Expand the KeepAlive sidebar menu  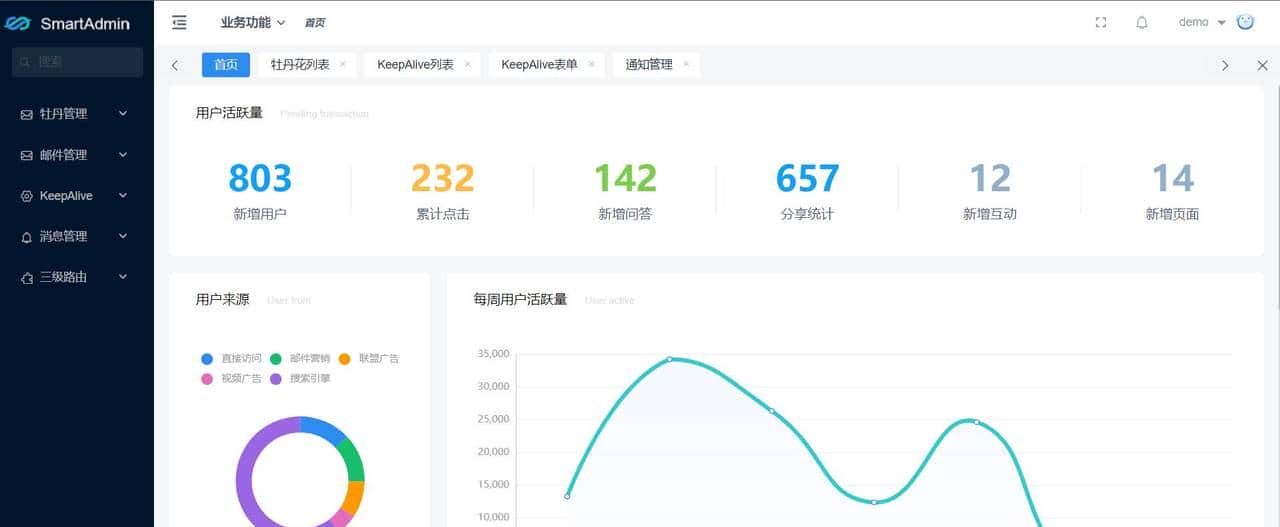point(77,196)
